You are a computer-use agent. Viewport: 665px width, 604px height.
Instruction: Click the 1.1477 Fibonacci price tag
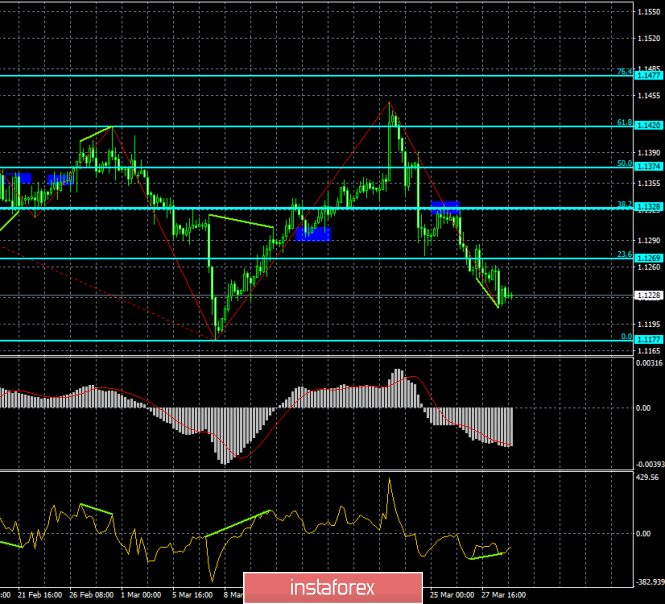647,75
